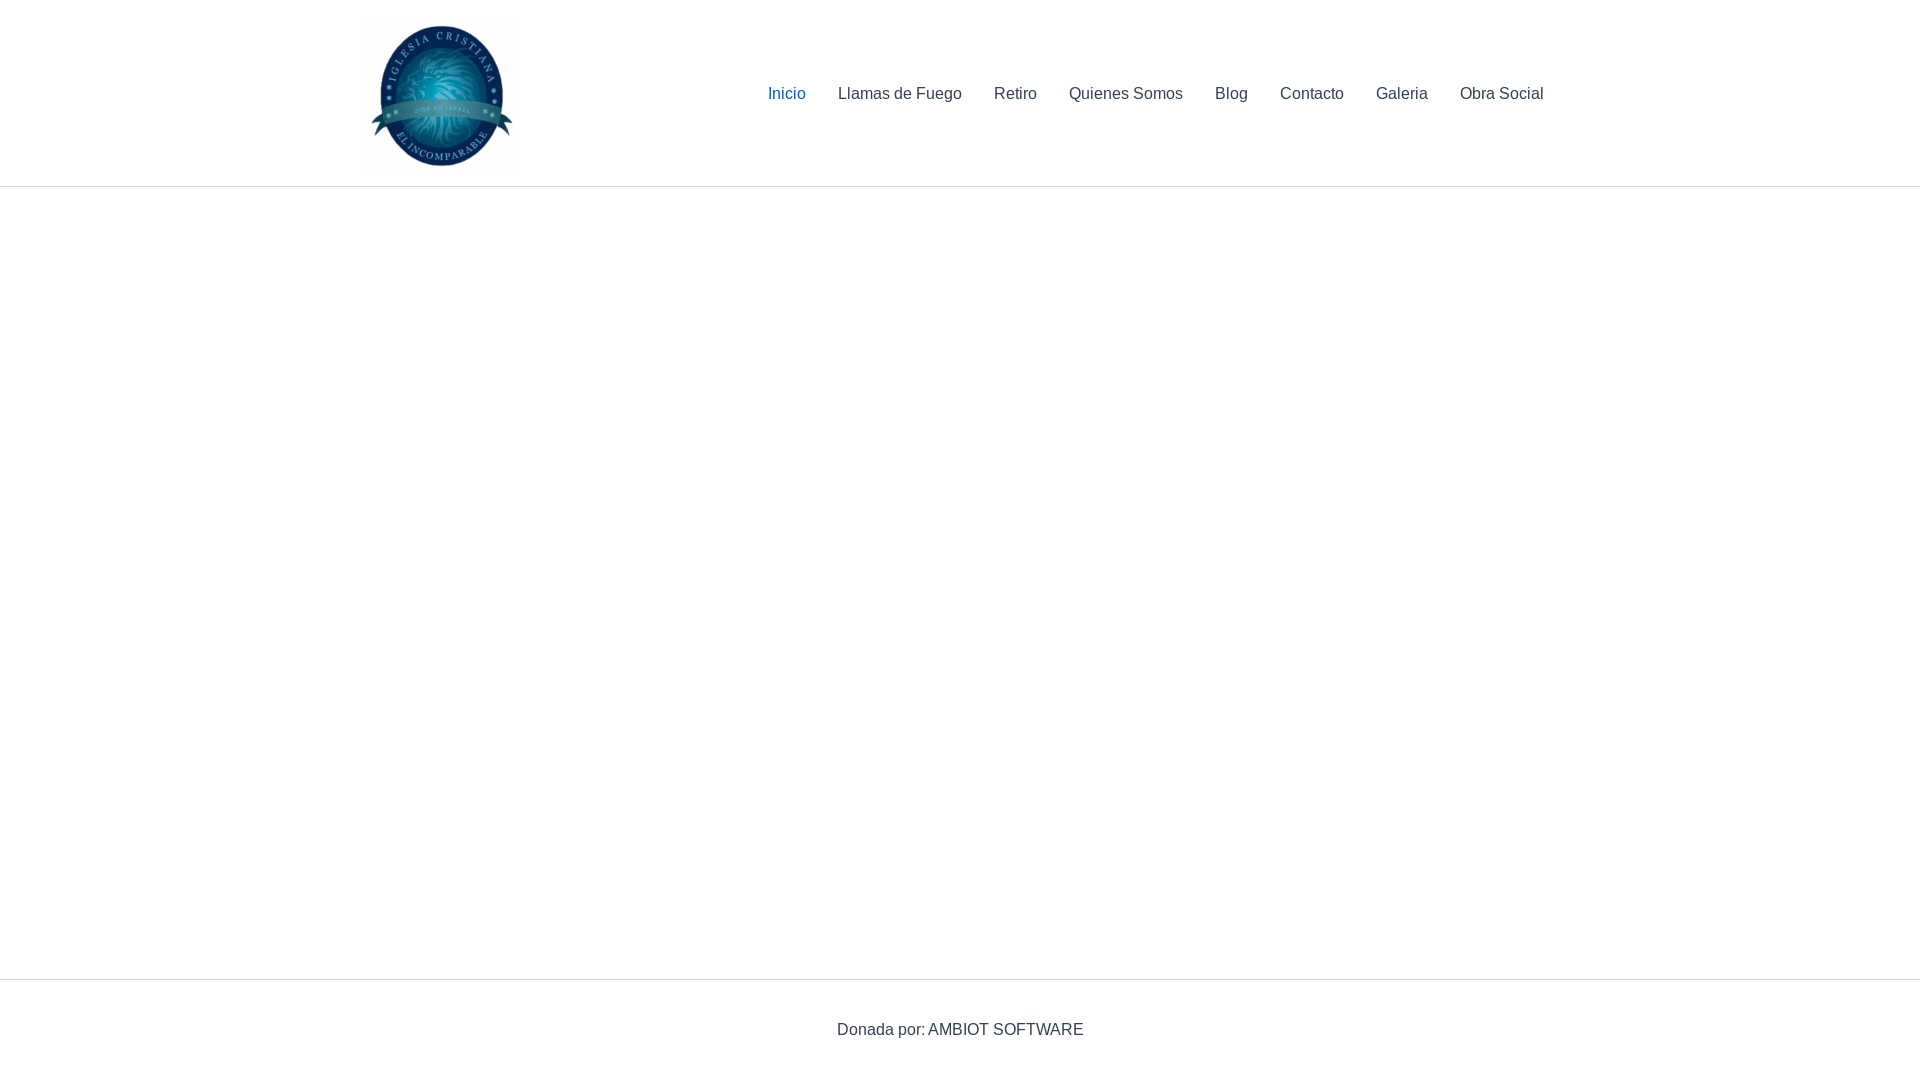Screen dimensions: 1920x1080
Task: Click the Iglesia Cristiana El Incomparable logo
Action: pyautogui.click(x=441, y=95)
